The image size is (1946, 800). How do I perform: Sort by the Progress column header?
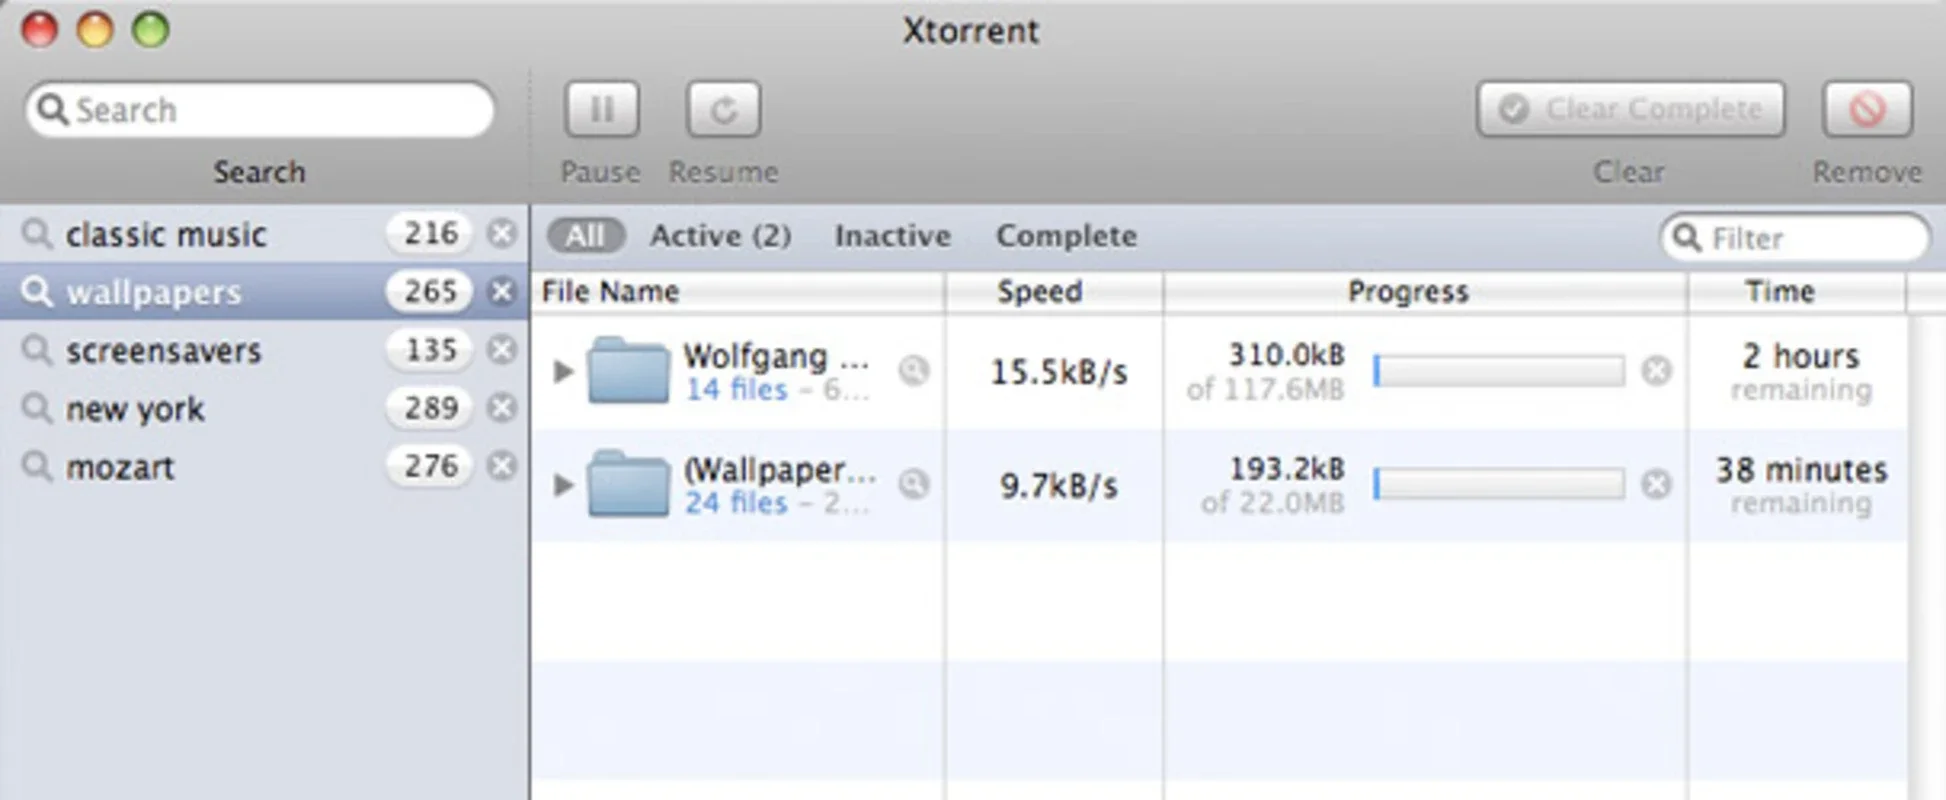(x=1425, y=292)
